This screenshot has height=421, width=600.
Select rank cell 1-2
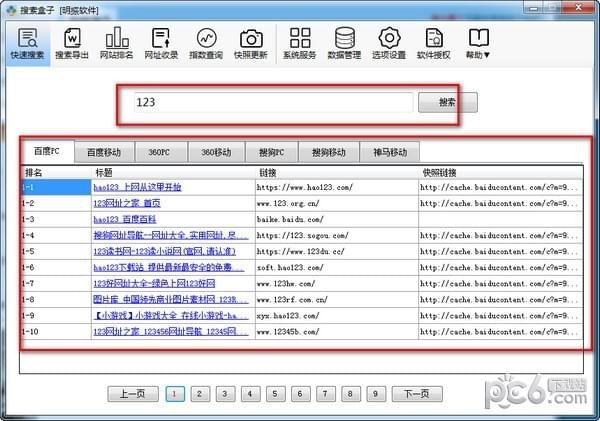tap(56, 203)
